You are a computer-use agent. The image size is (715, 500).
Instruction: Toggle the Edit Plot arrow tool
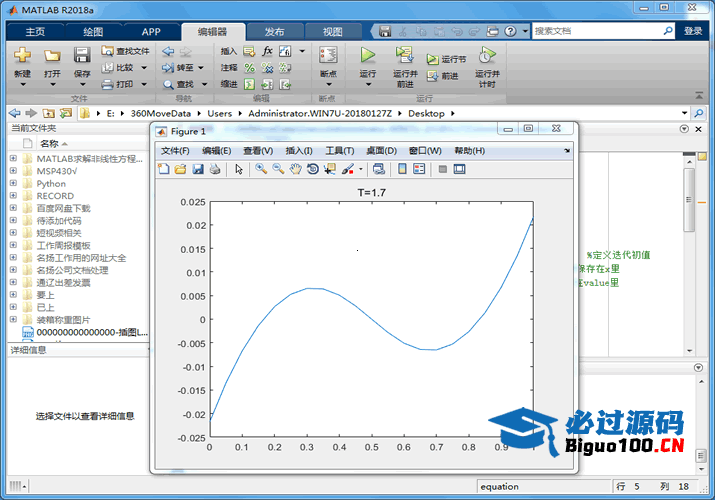click(x=239, y=169)
